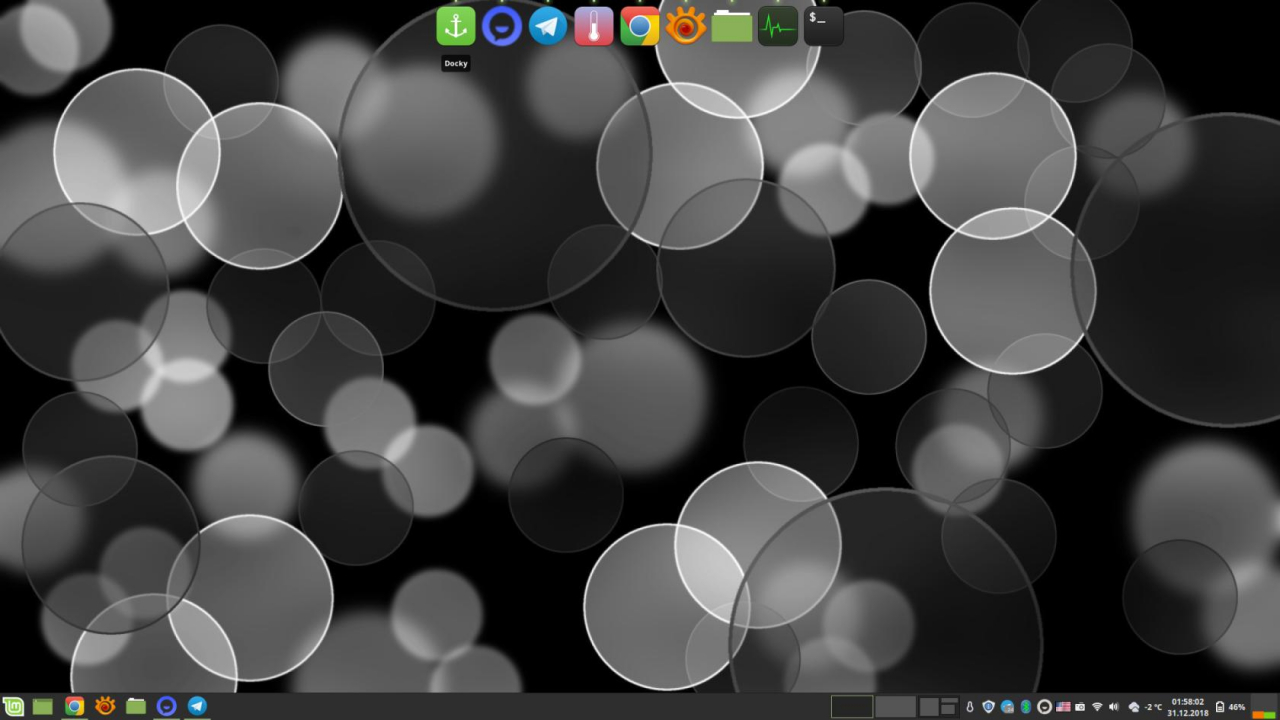
Task: Switch to Telegram in the bottom taskbar
Action: [x=198, y=706]
